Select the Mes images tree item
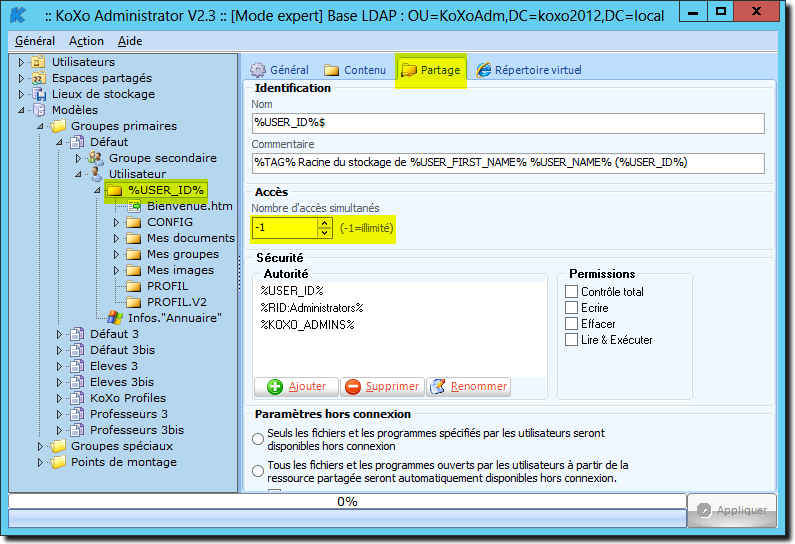This screenshot has height=544, width=795. point(180,270)
